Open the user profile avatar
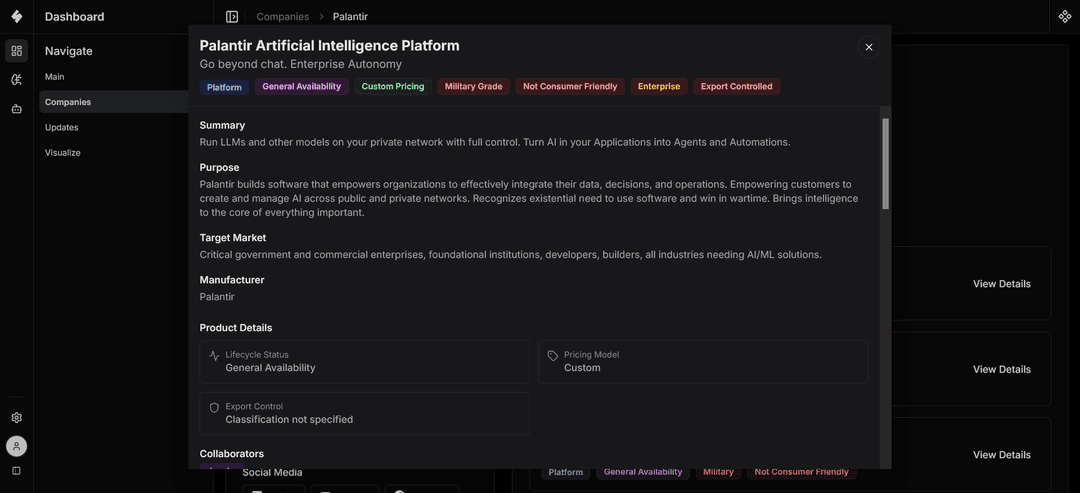1080x493 pixels. pos(17,446)
